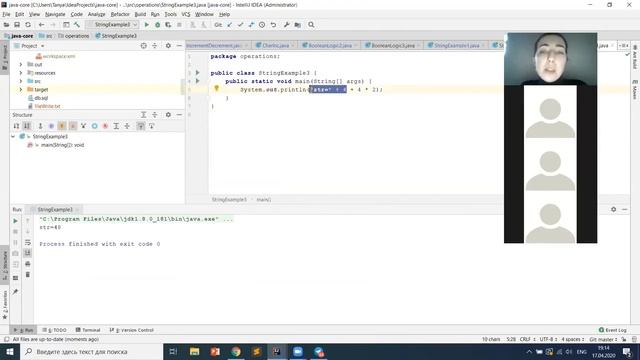Image resolution: width=640 pixels, height=360 pixels.
Task: Revert changes with the rollback arrow icon
Action: (273, 25)
